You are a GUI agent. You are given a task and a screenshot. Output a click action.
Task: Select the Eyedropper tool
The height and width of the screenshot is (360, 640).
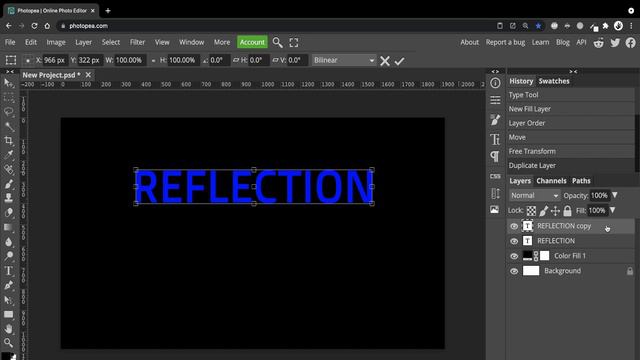[x=9, y=155]
